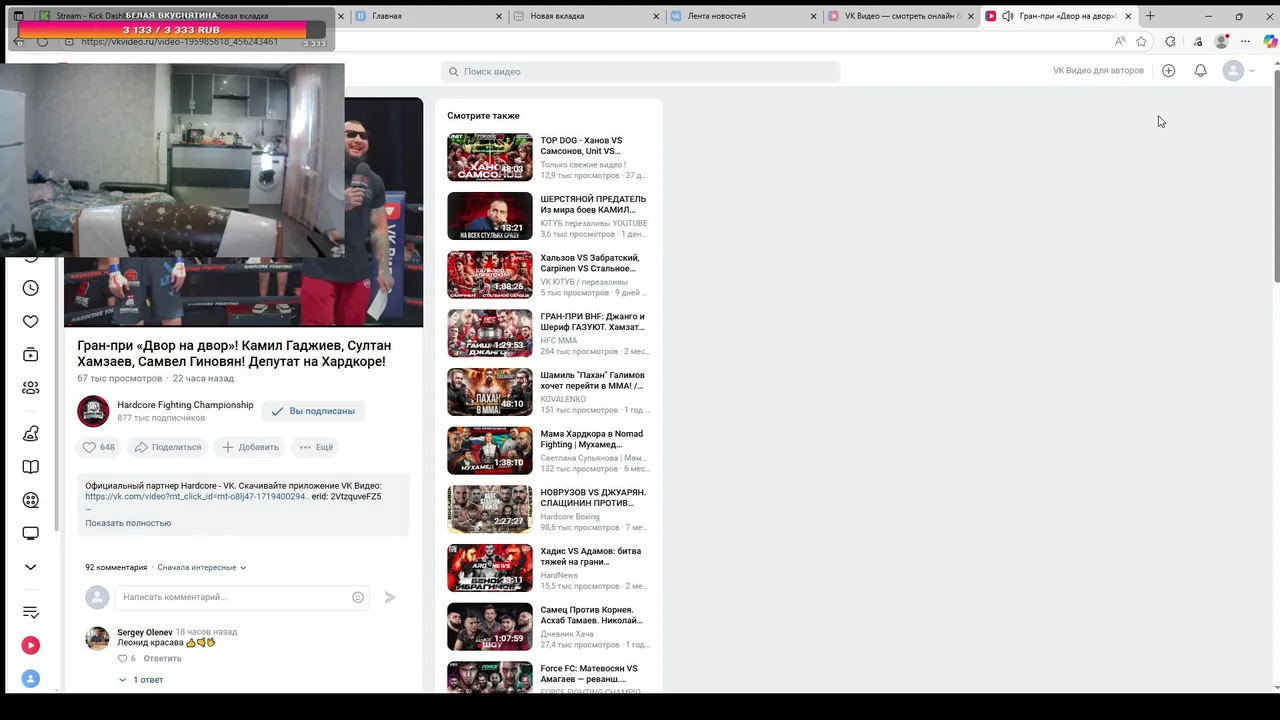
Task: Click the Поиск видео search field
Action: pos(640,72)
